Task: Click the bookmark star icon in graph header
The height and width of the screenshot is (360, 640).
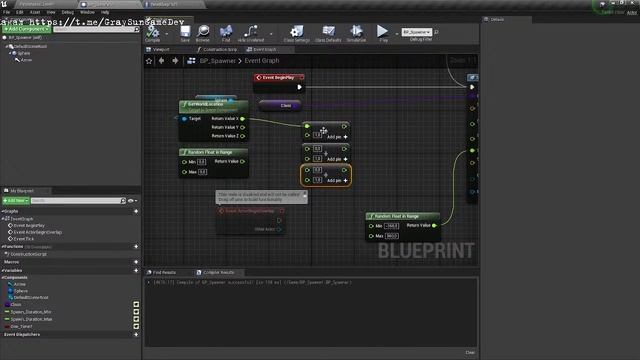Action: pos(149,61)
